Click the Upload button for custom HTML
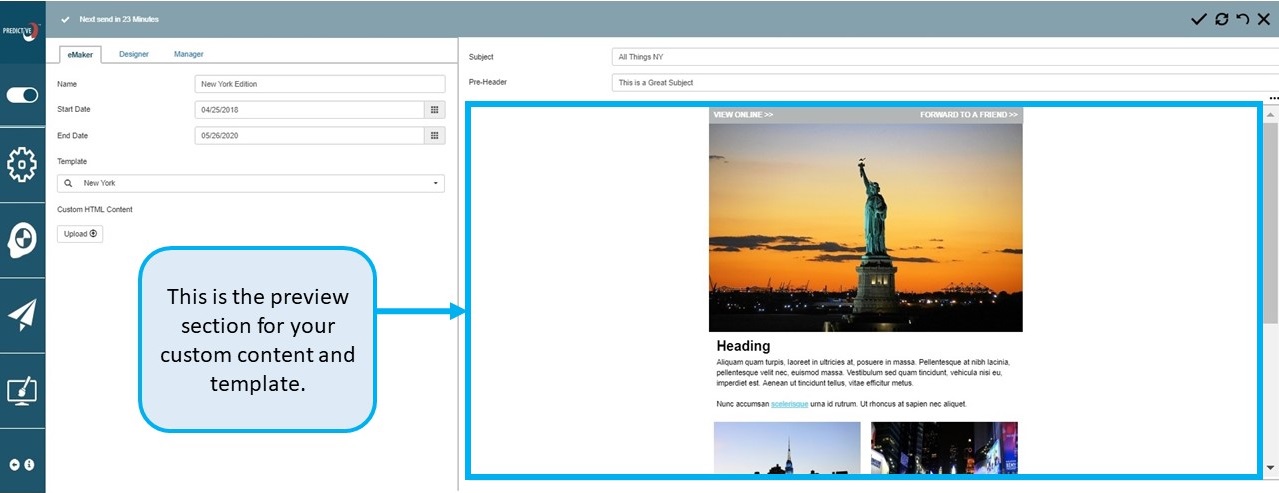Image resolution: width=1279 pixels, height=493 pixels. pos(80,234)
